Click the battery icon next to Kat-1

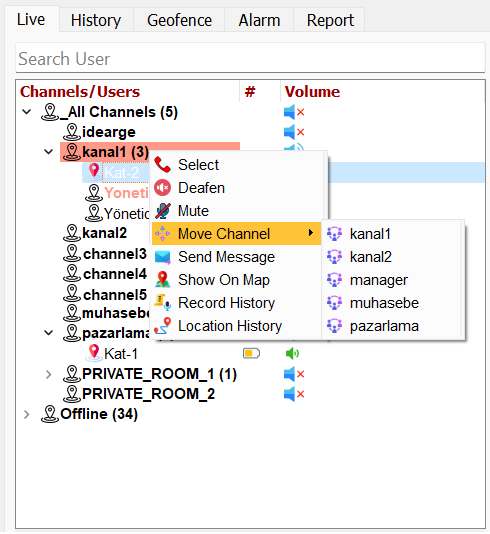tap(251, 354)
